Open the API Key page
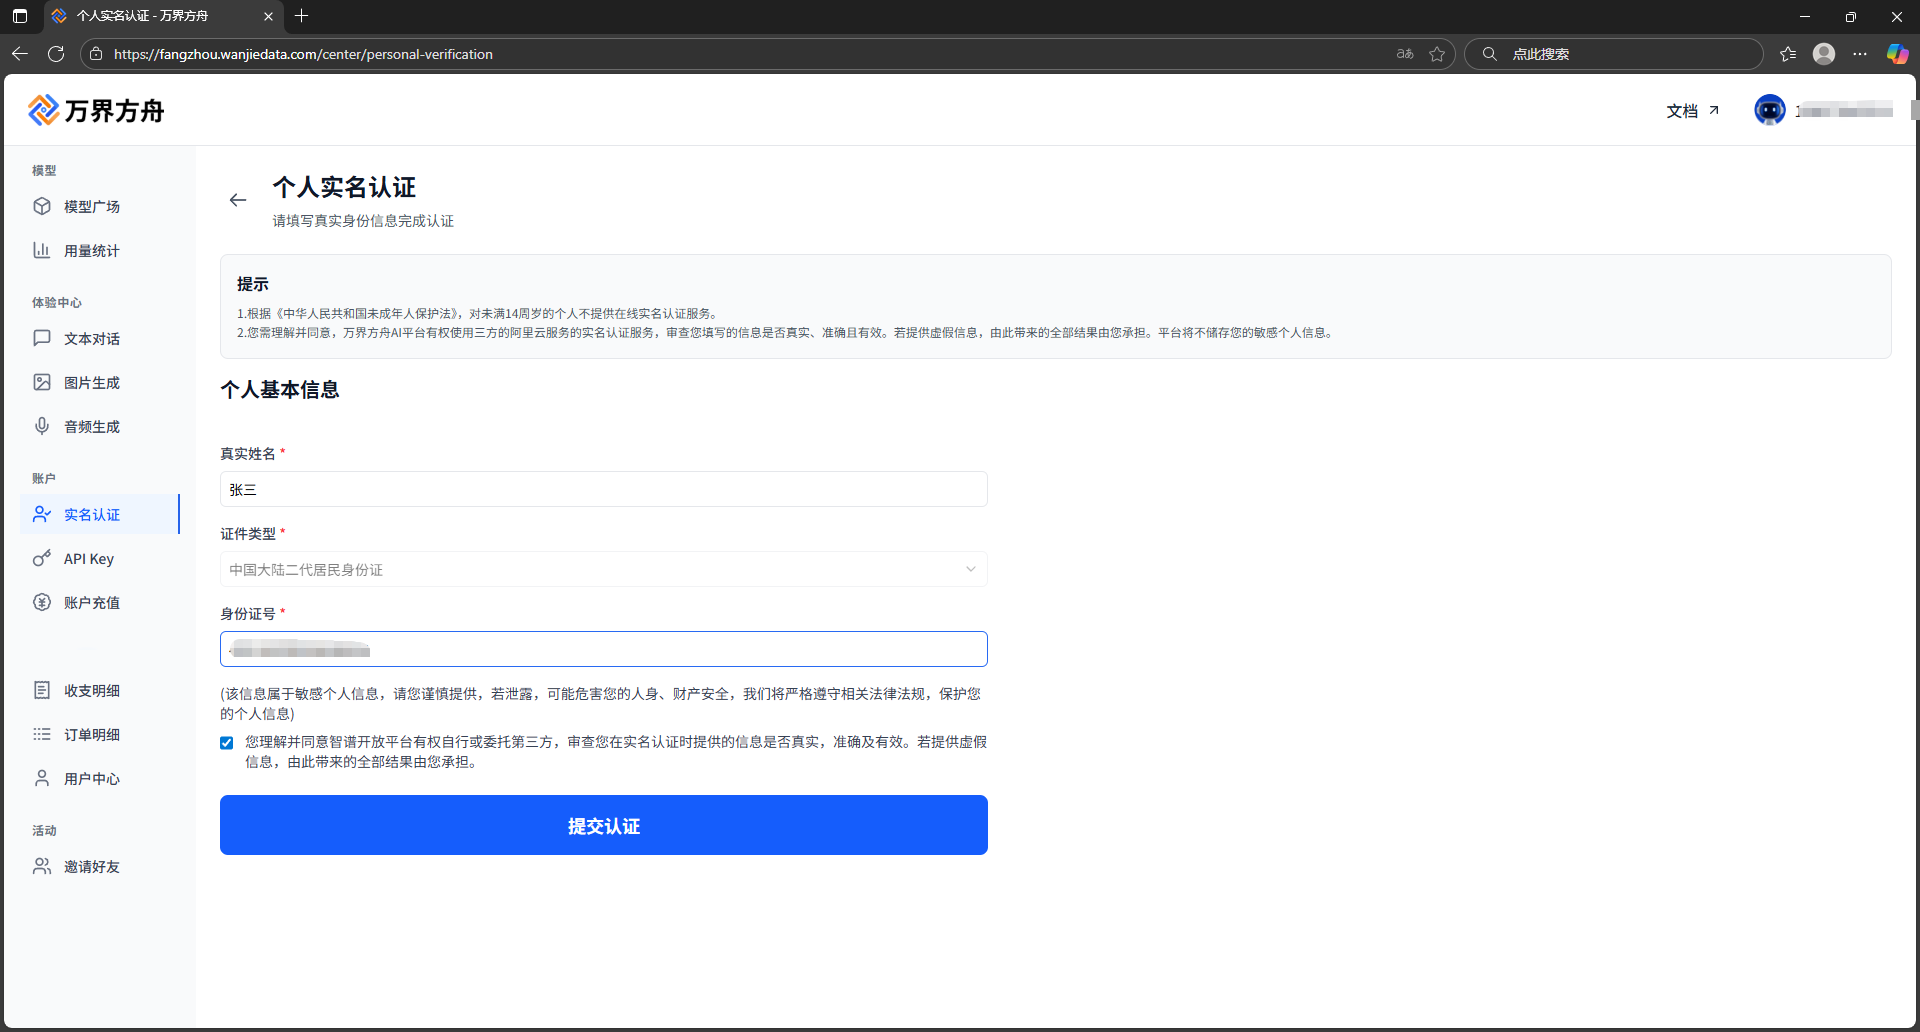Viewport: 1920px width, 1032px height. (x=88, y=559)
